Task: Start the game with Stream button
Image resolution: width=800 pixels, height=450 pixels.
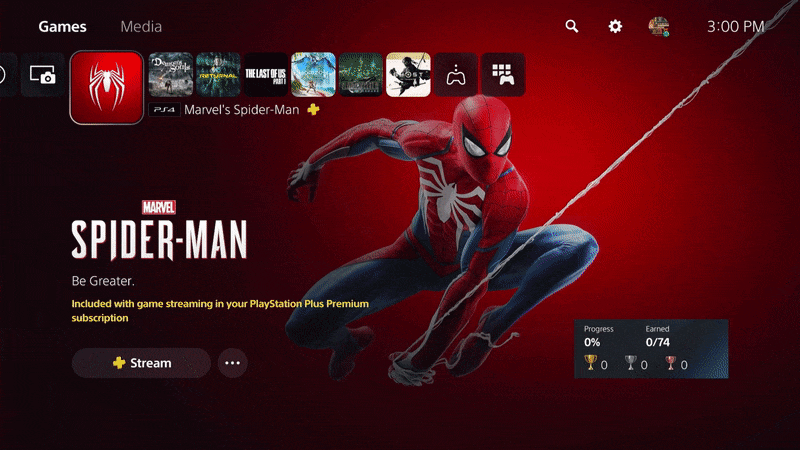Action: coord(141,363)
